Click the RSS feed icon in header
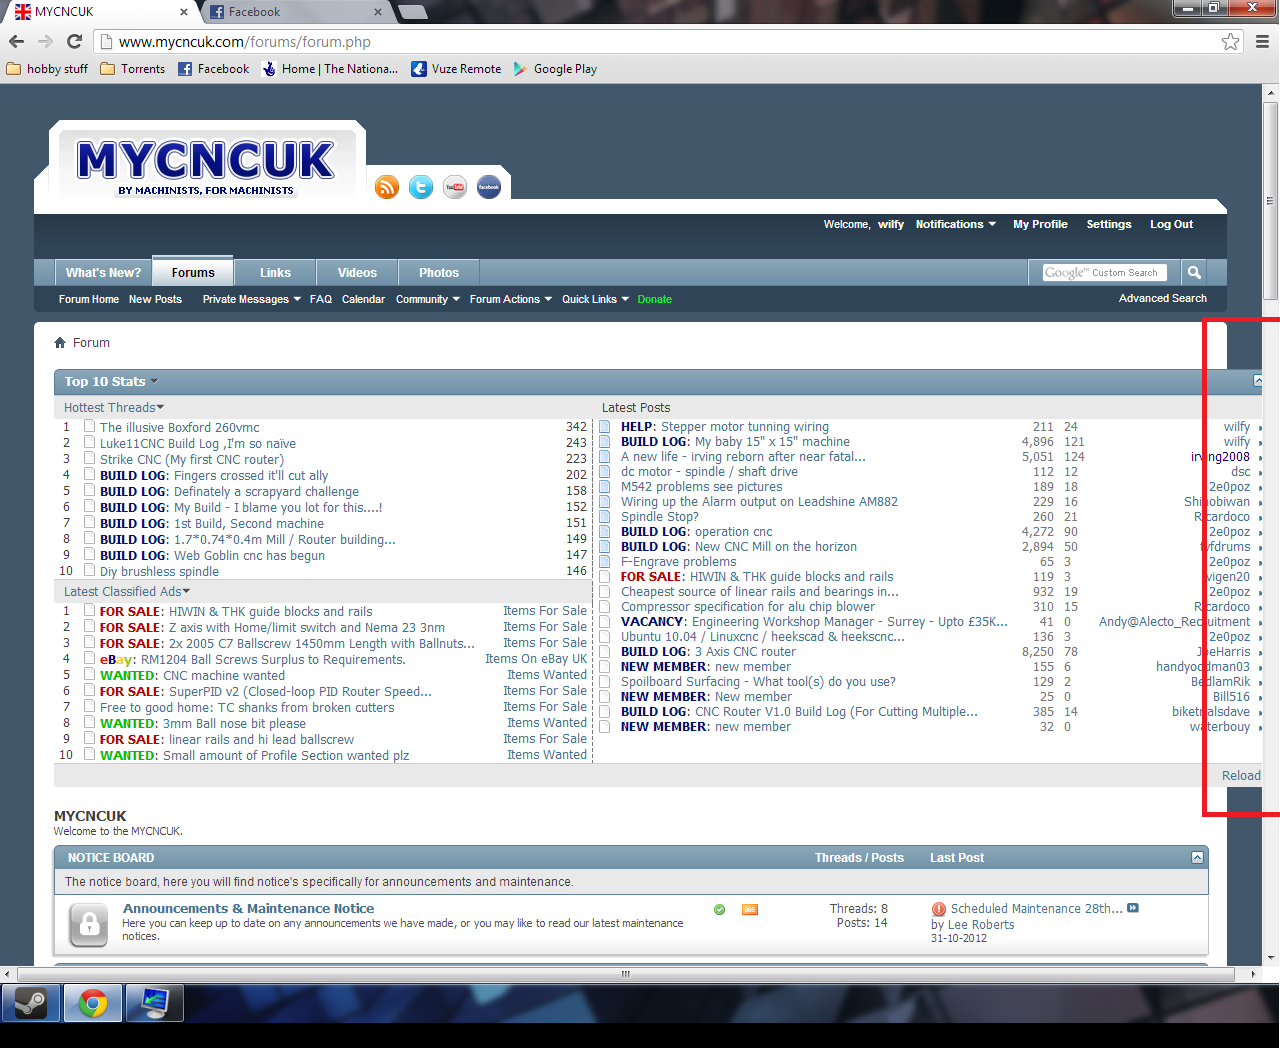The image size is (1280, 1048). [387, 187]
